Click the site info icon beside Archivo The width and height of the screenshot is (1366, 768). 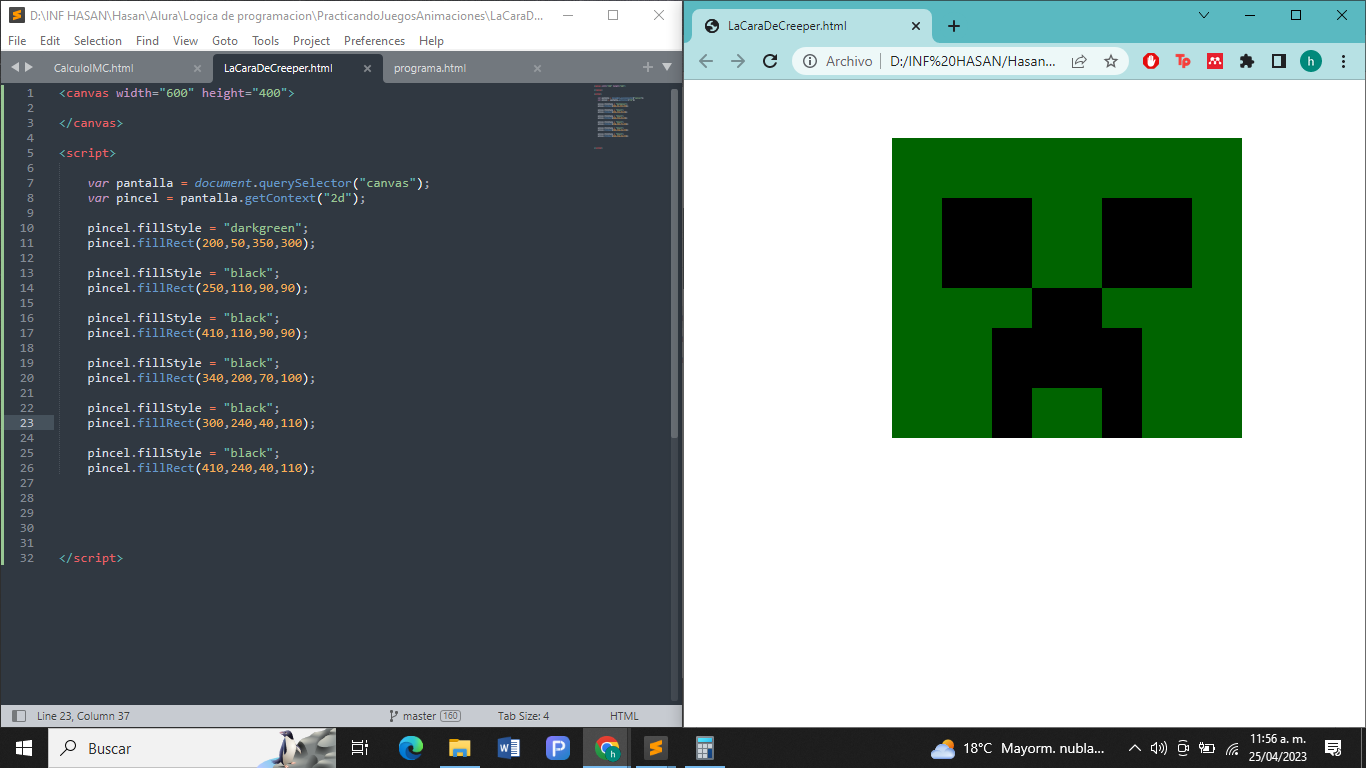point(811,61)
